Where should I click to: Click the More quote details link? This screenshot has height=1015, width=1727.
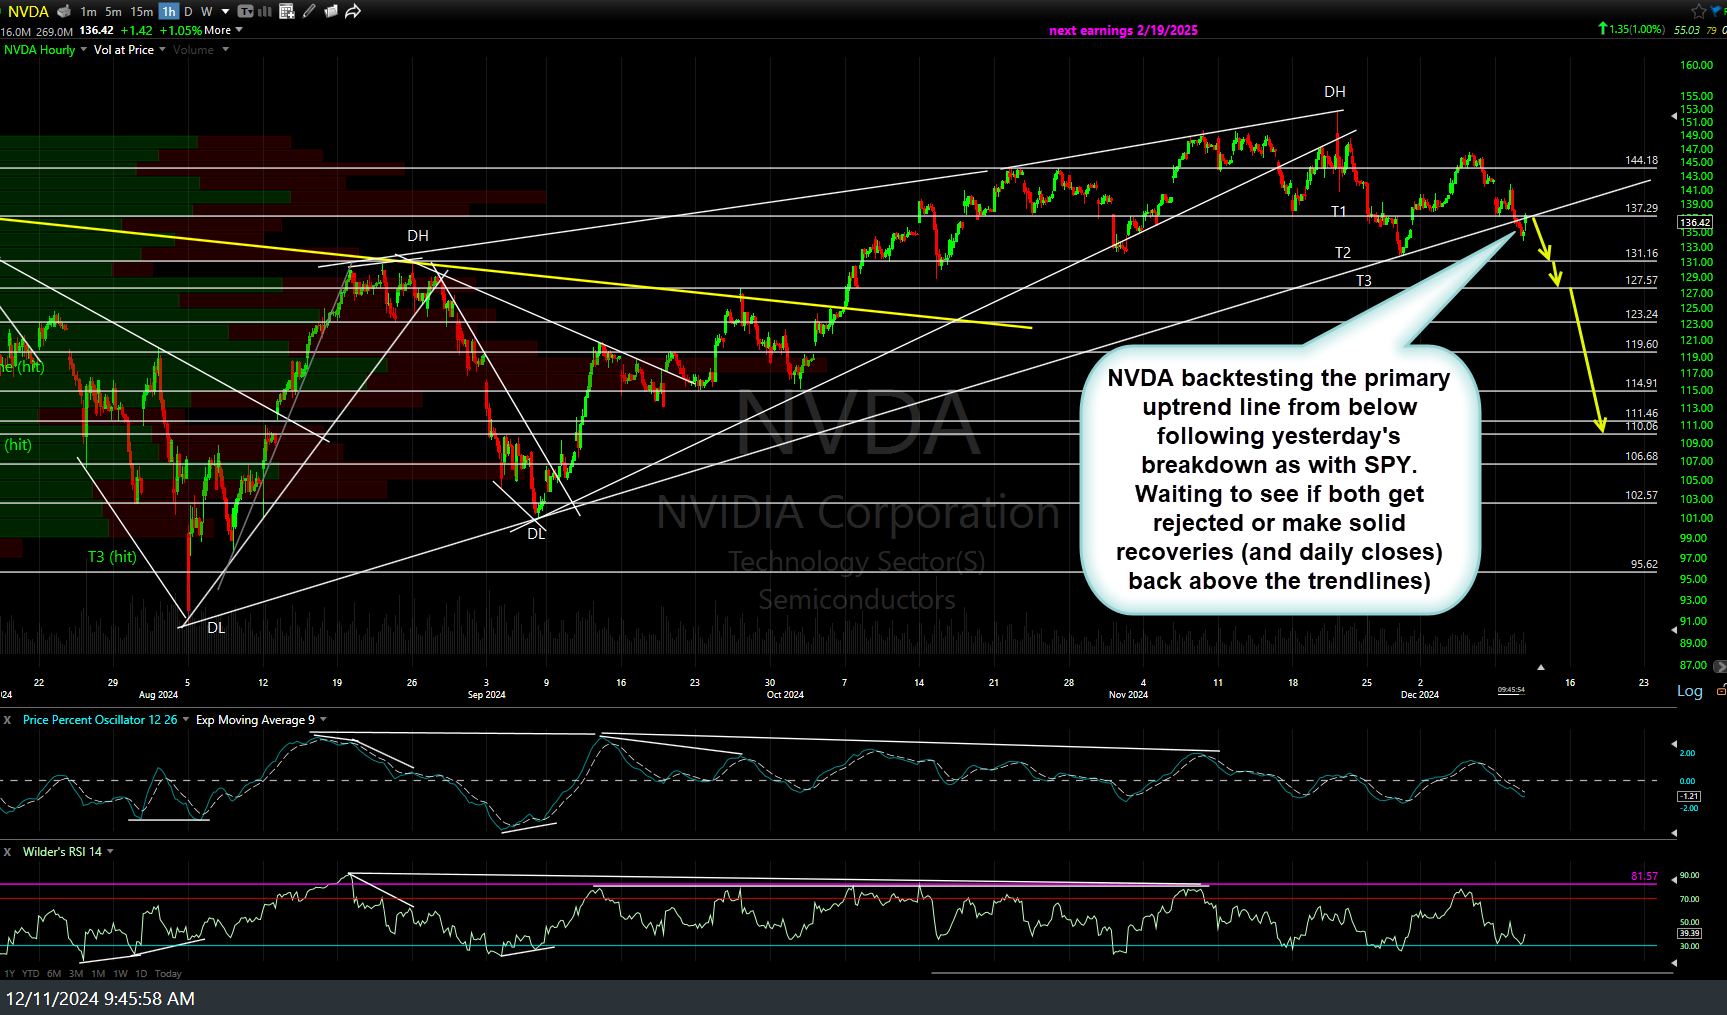tap(218, 30)
